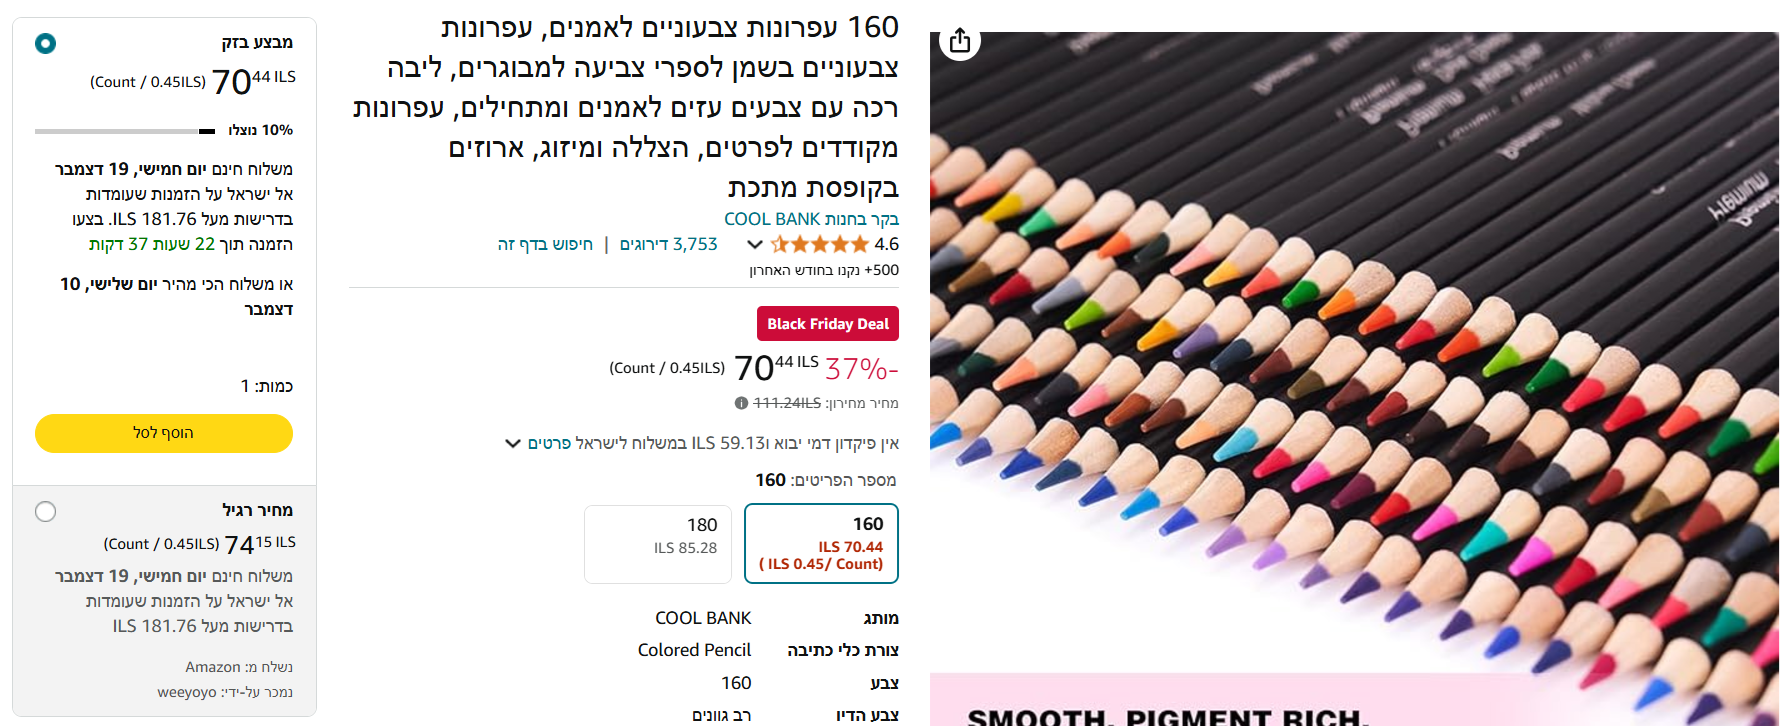Click the 10% claimed deal progress bar

click(x=125, y=131)
